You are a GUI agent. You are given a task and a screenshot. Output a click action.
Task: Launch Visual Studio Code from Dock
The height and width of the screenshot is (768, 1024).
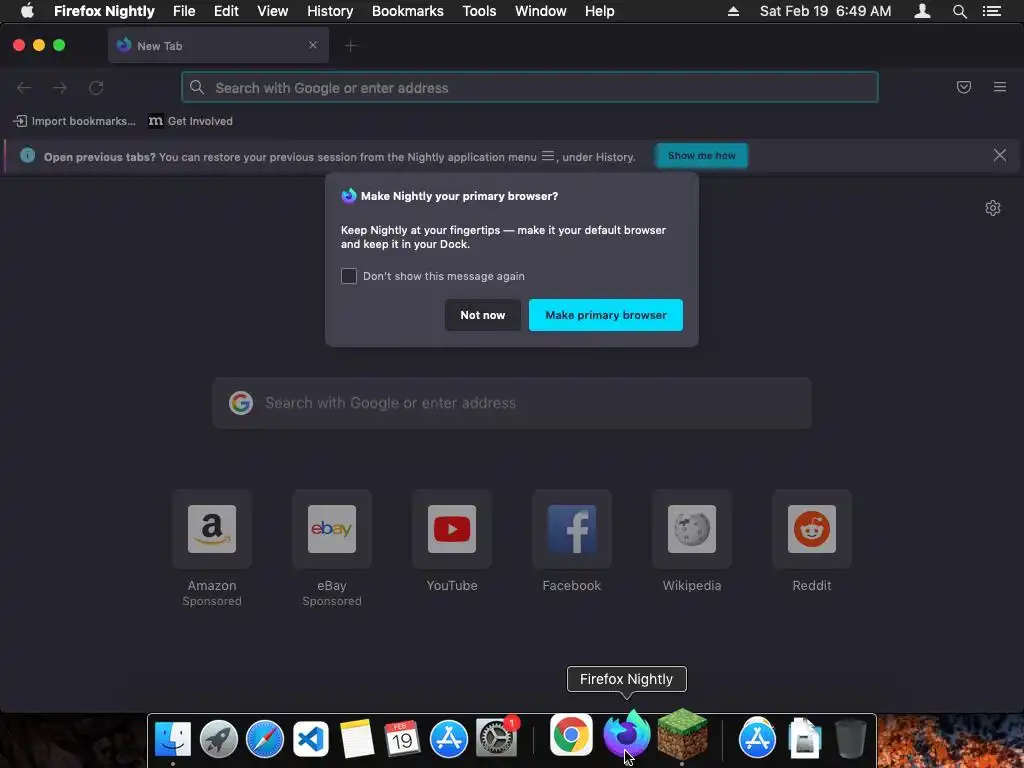click(x=310, y=739)
